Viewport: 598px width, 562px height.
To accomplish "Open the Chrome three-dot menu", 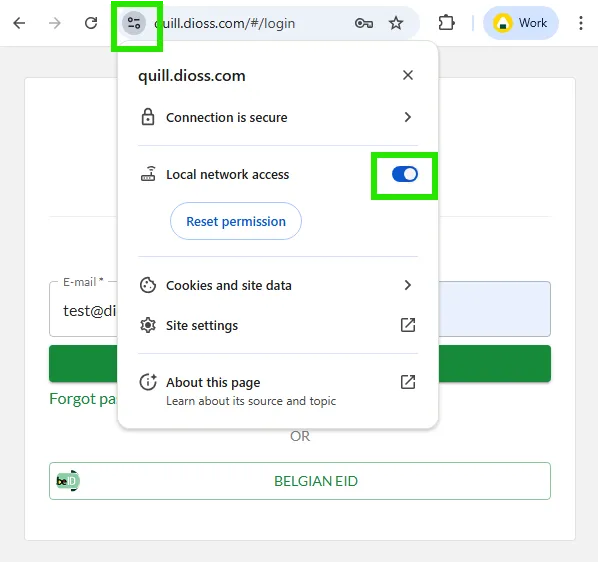I will click(580, 23).
